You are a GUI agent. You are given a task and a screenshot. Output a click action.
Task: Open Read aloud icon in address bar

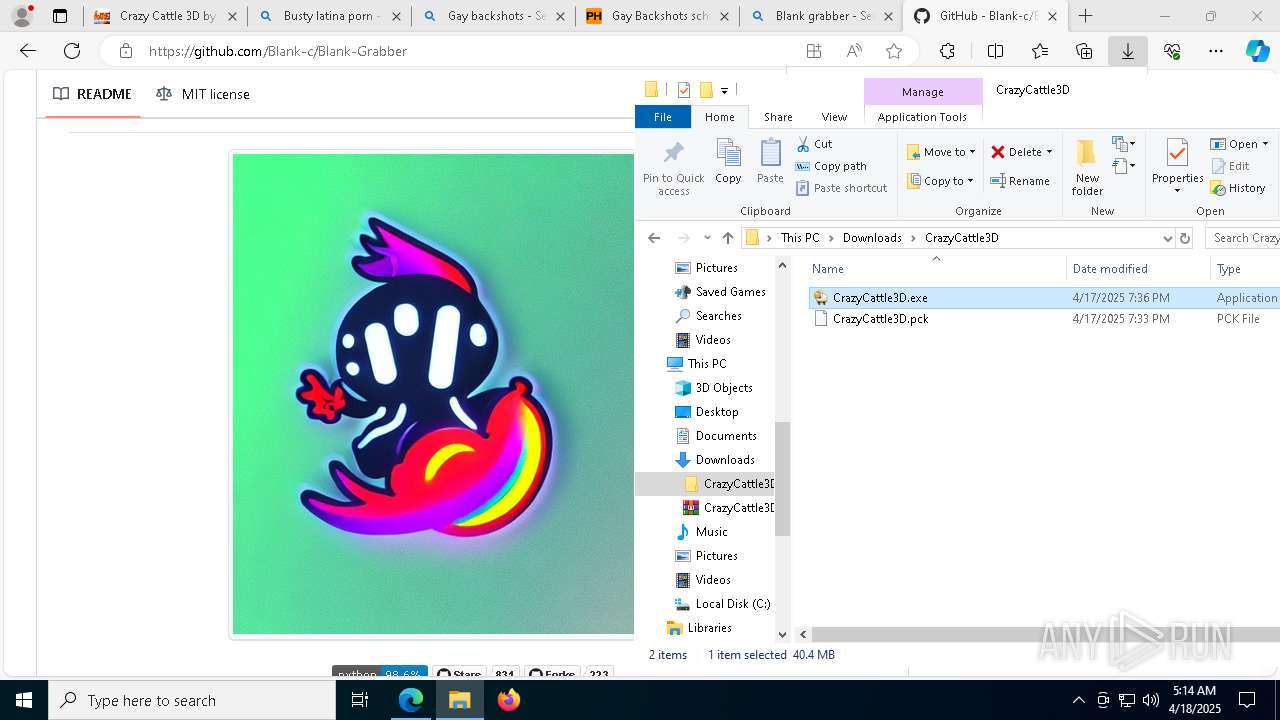(854, 51)
